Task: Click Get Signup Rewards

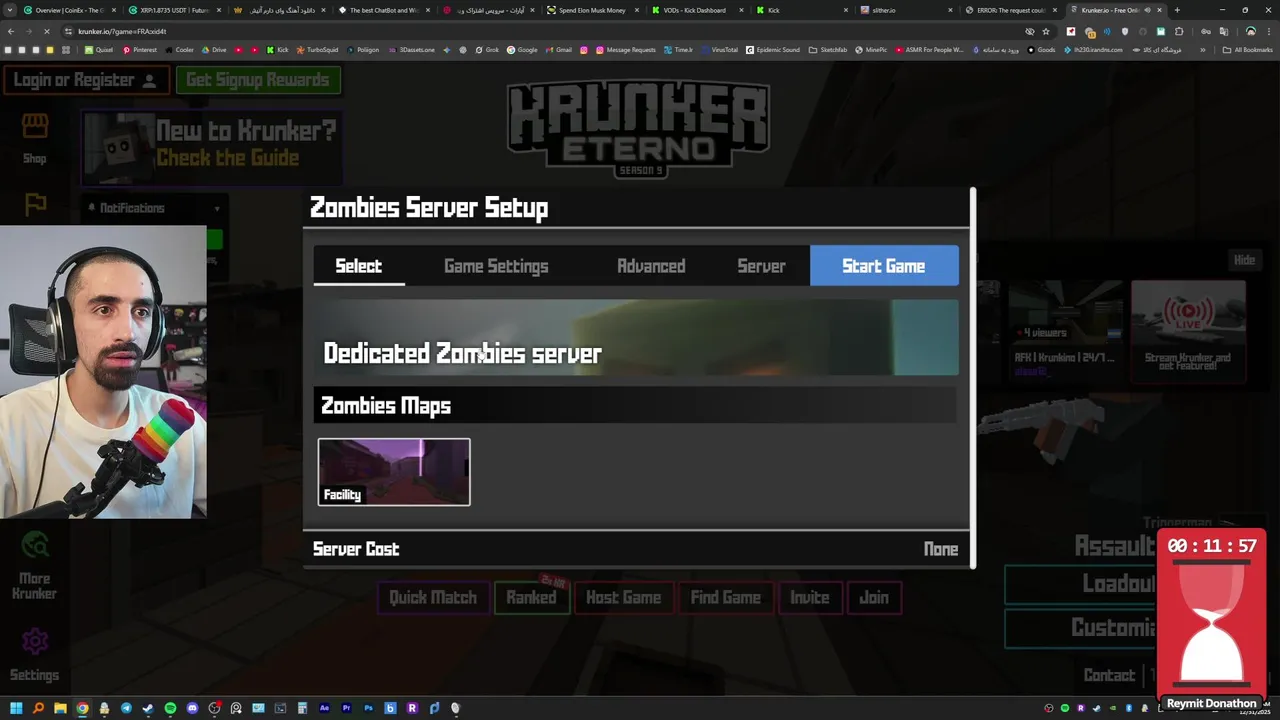Action: coord(258,80)
